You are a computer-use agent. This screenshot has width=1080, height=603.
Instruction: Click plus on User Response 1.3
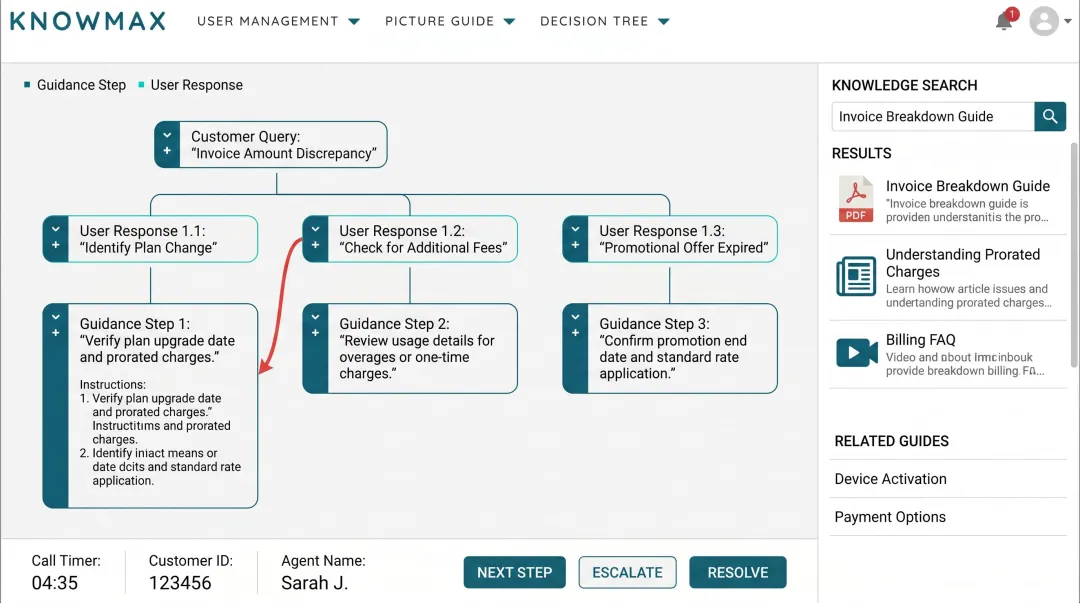(x=575, y=245)
